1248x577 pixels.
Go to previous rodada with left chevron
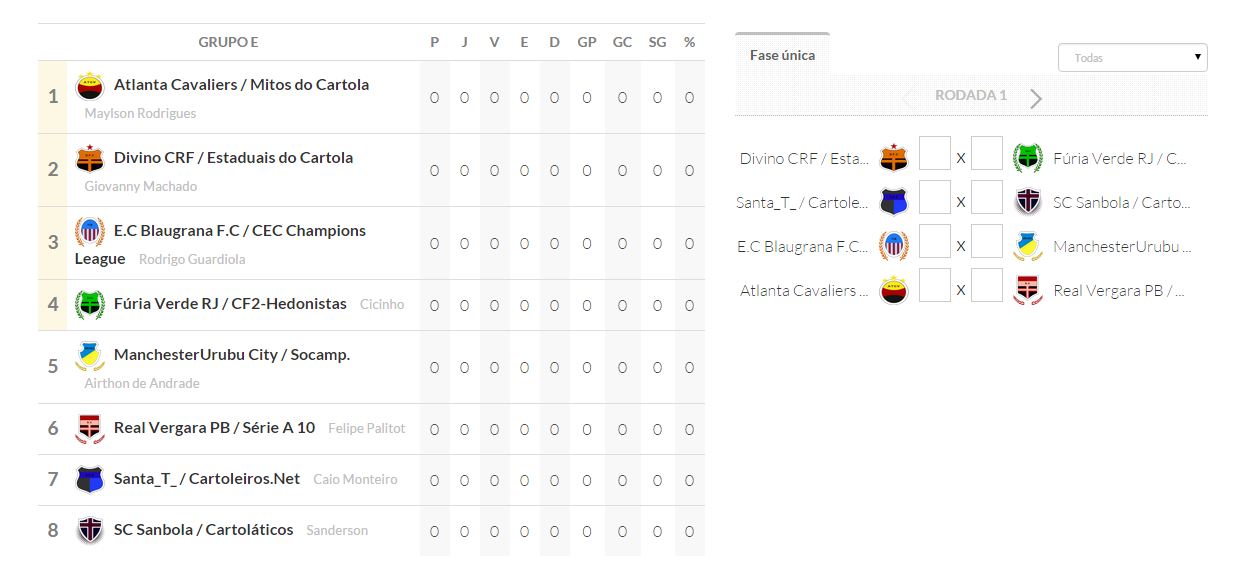coord(906,98)
